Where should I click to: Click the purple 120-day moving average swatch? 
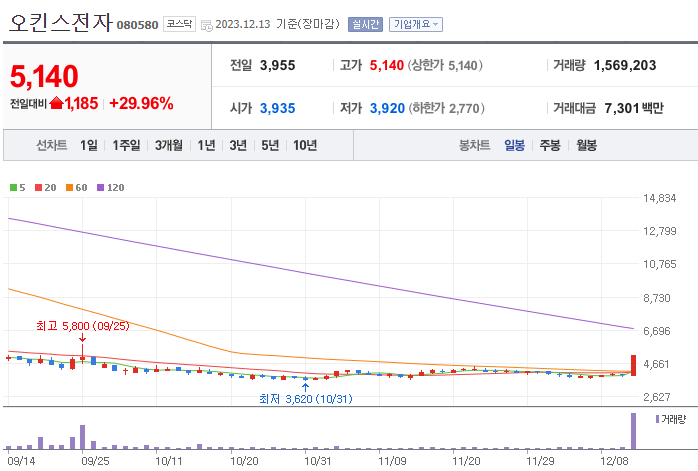(x=100, y=187)
